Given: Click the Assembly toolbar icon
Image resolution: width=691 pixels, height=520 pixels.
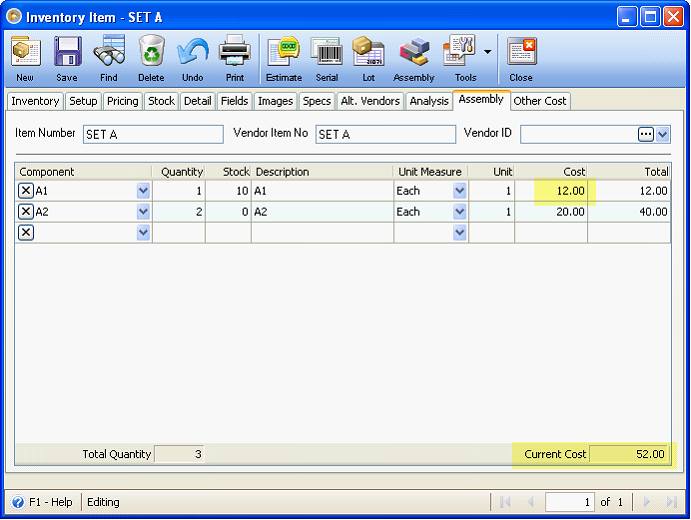Looking at the screenshot, I should 414,52.
